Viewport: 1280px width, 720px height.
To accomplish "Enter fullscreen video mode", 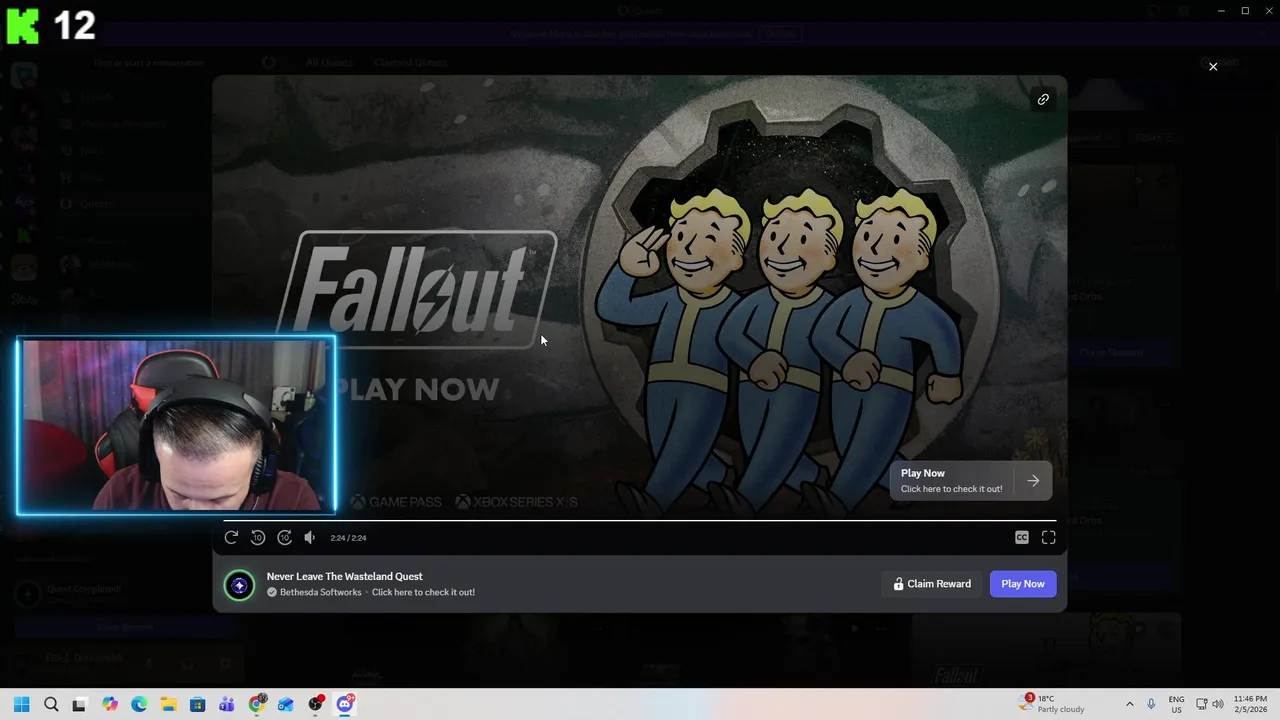I will [x=1048, y=538].
